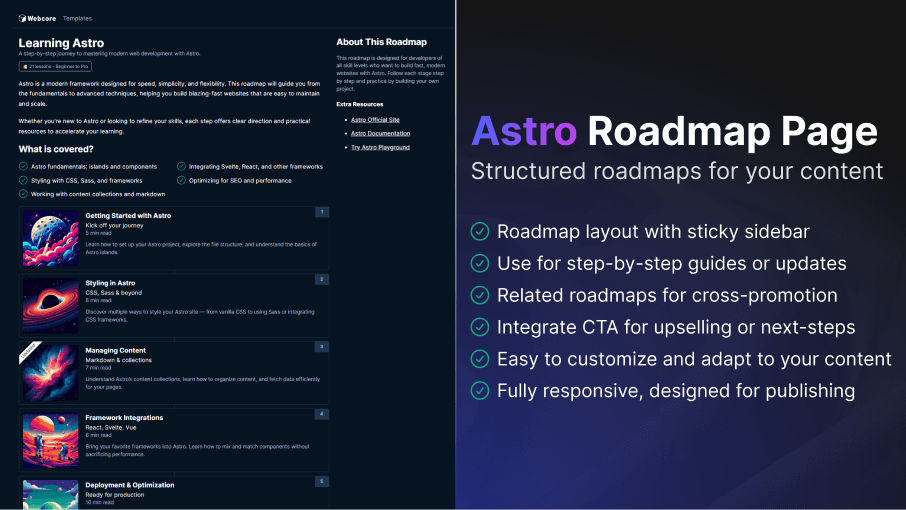
Task: Open the Managing Content nebula thumbnail
Action: point(50,371)
